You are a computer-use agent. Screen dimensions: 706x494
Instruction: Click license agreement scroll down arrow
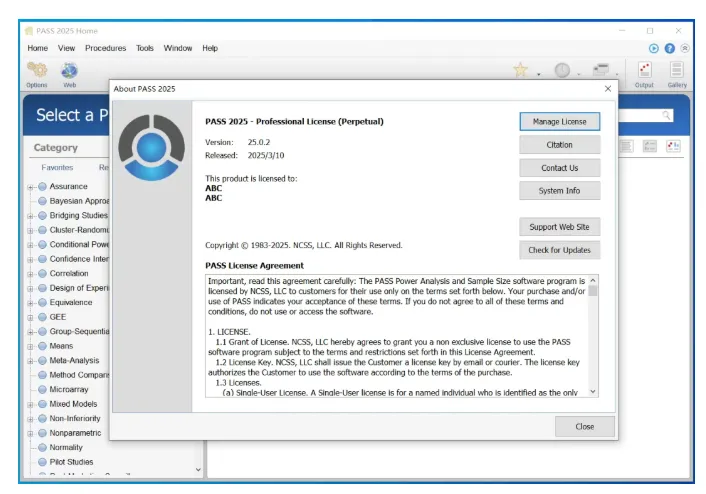[x=593, y=392]
